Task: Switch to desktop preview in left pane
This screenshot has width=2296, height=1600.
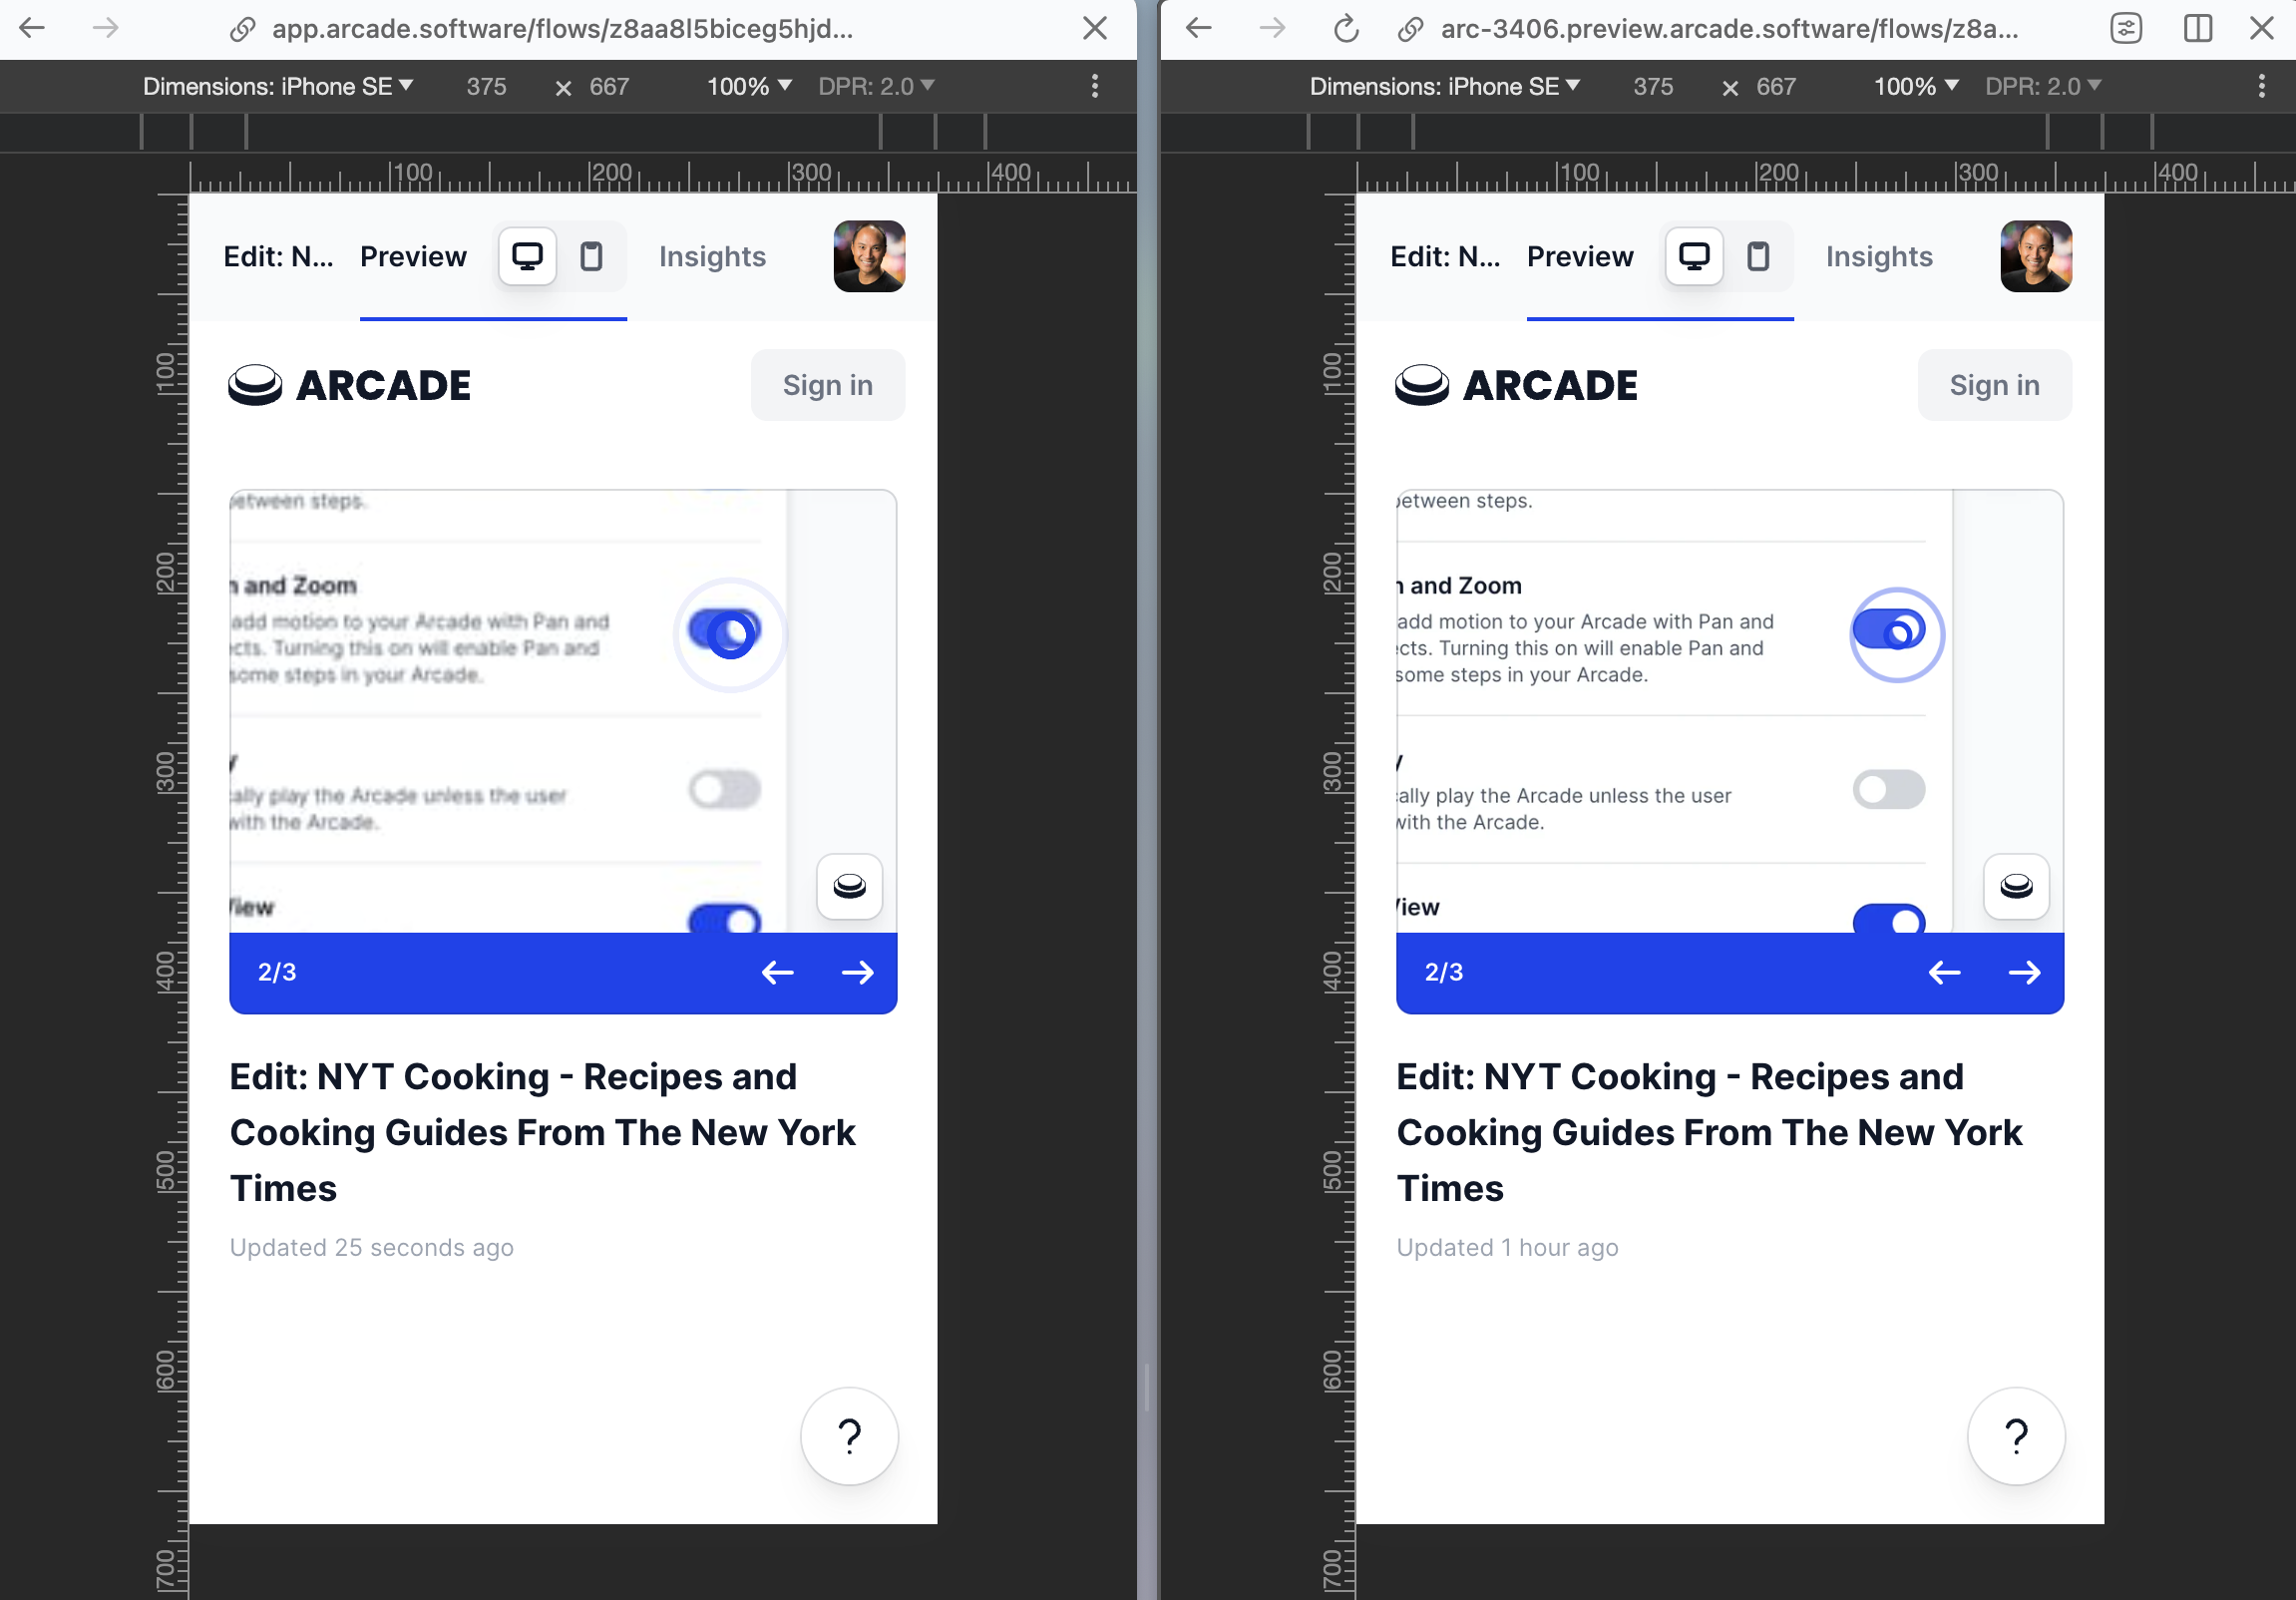Action: coord(527,257)
